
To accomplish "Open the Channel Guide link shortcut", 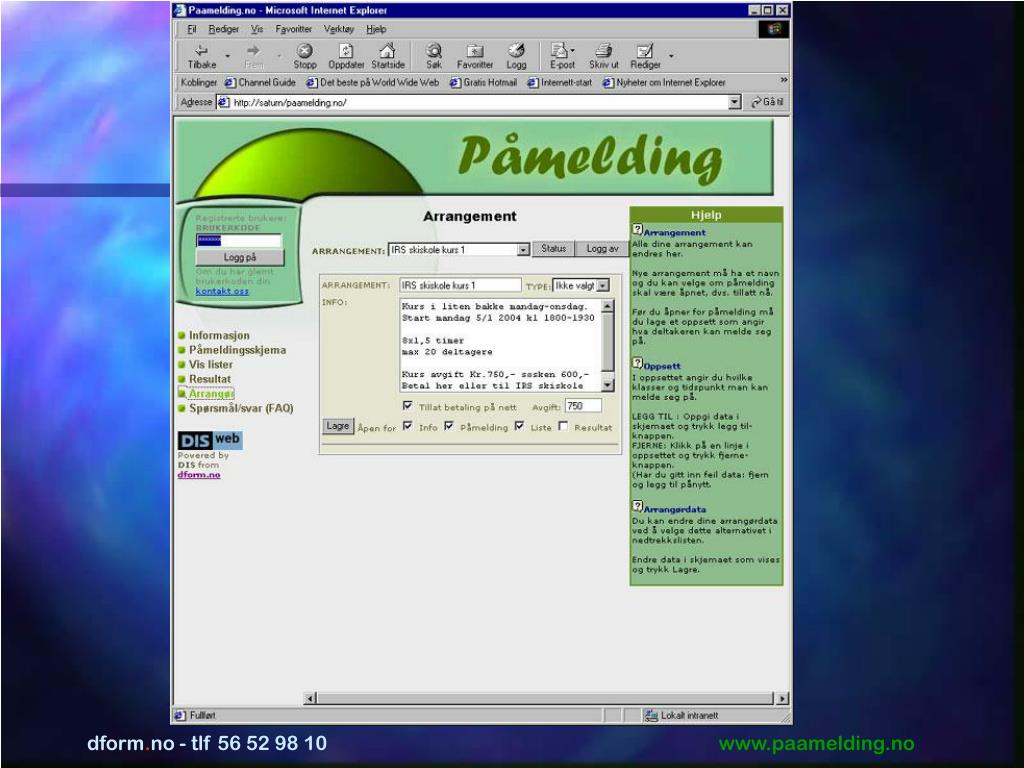I will (x=260, y=82).
